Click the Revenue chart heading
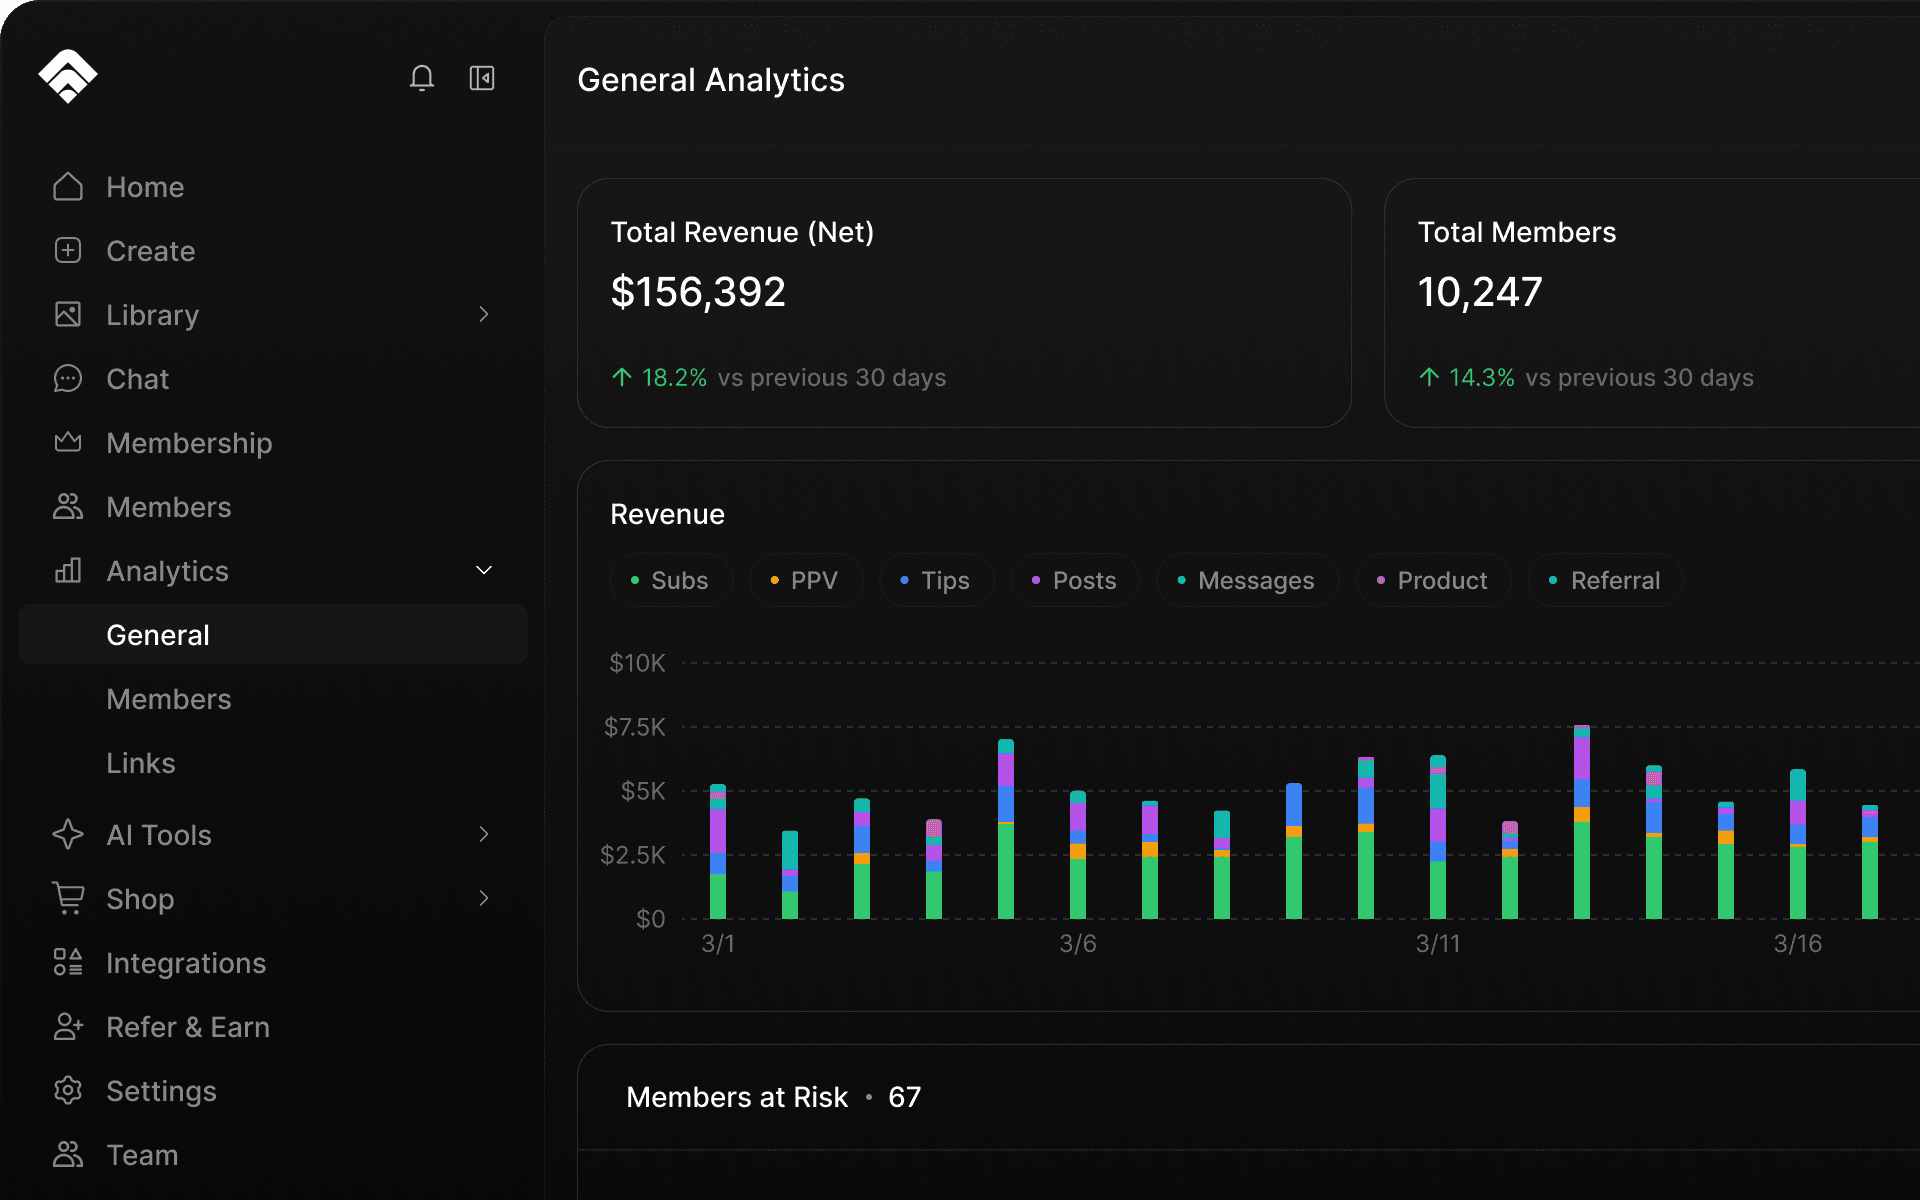Image resolution: width=1920 pixels, height=1200 pixels. tap(667, 514)
